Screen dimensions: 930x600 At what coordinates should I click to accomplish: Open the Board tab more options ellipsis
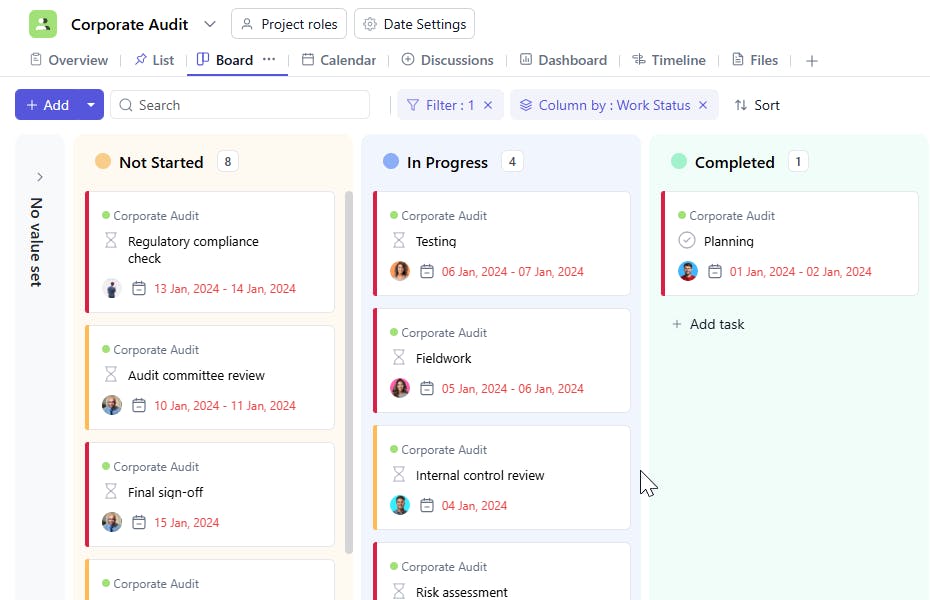269,60
